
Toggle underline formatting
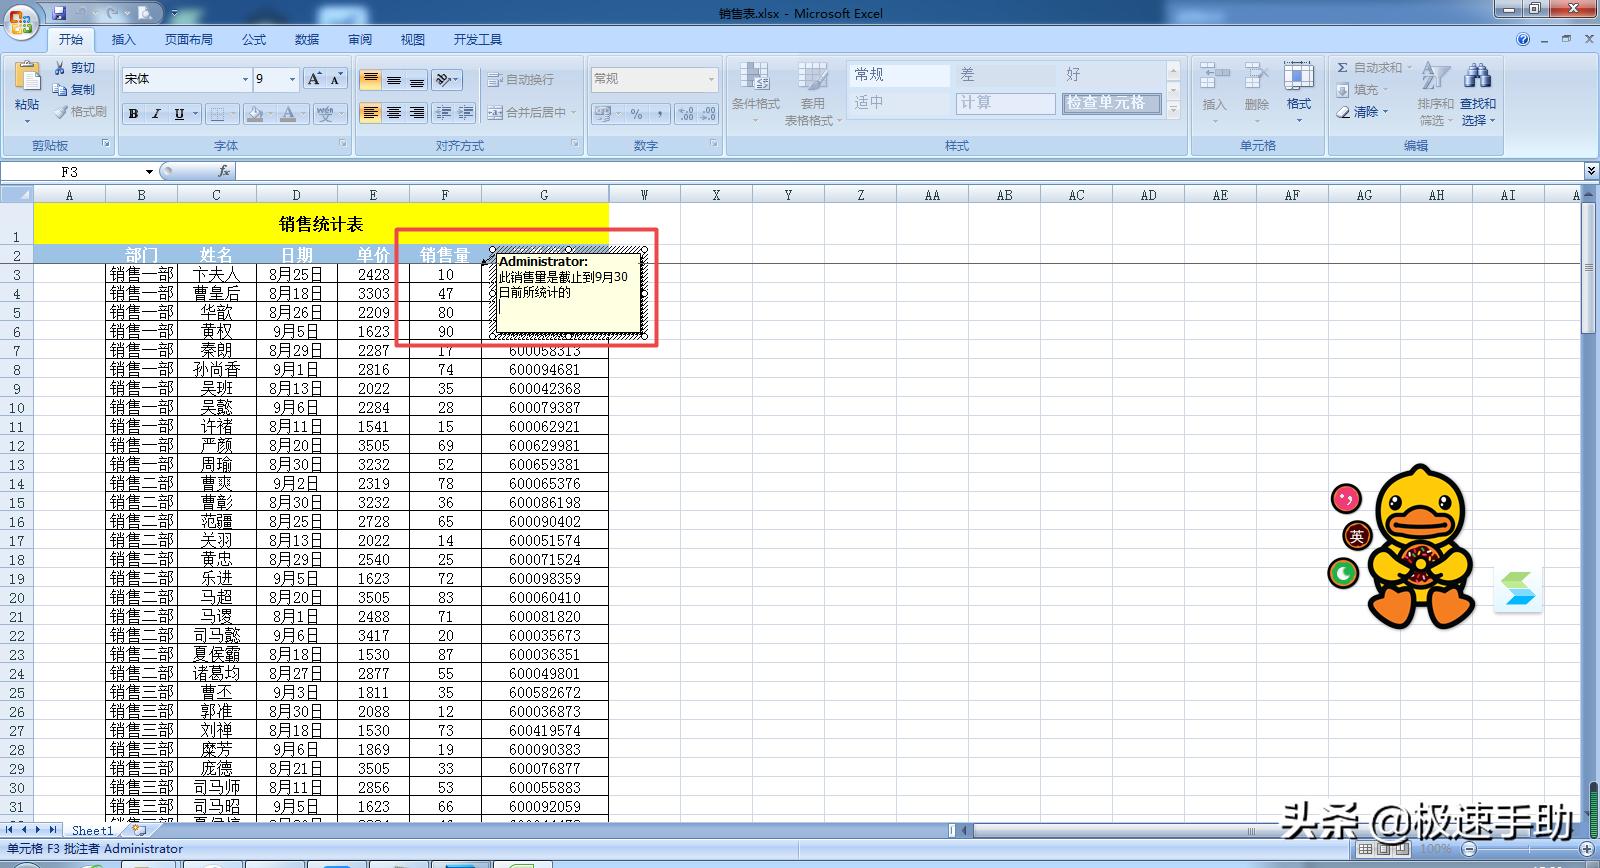(179, 114)
